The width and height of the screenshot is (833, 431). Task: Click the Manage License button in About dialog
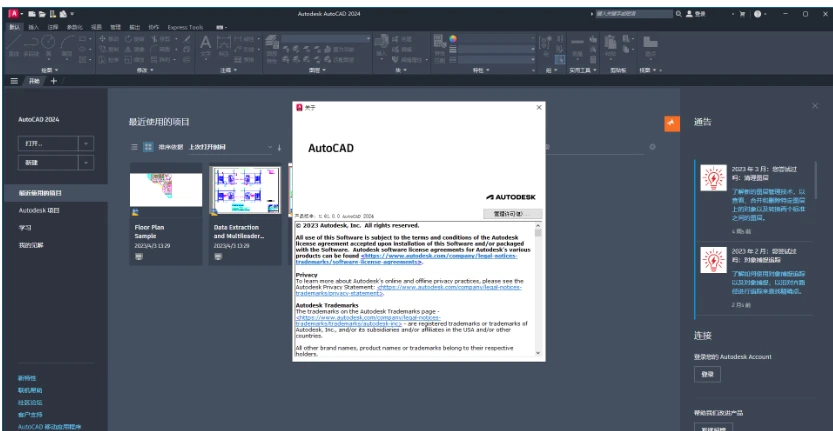(512, 214)
